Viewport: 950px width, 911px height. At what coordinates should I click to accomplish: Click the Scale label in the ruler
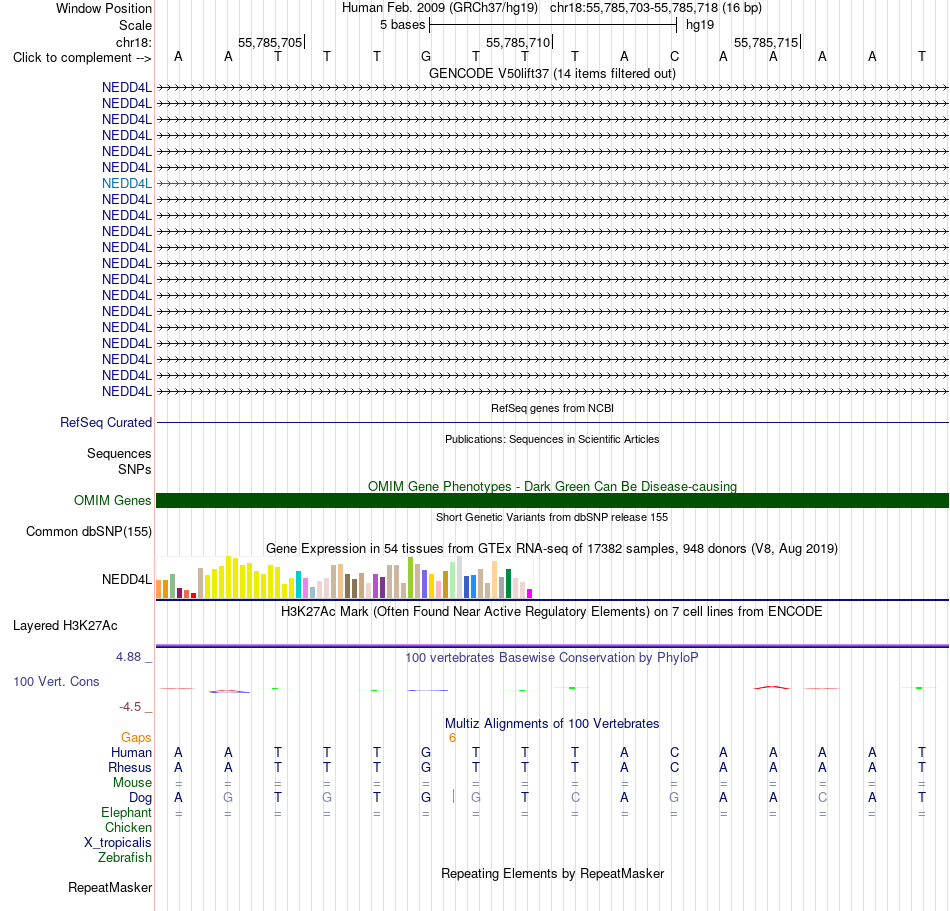135,25
